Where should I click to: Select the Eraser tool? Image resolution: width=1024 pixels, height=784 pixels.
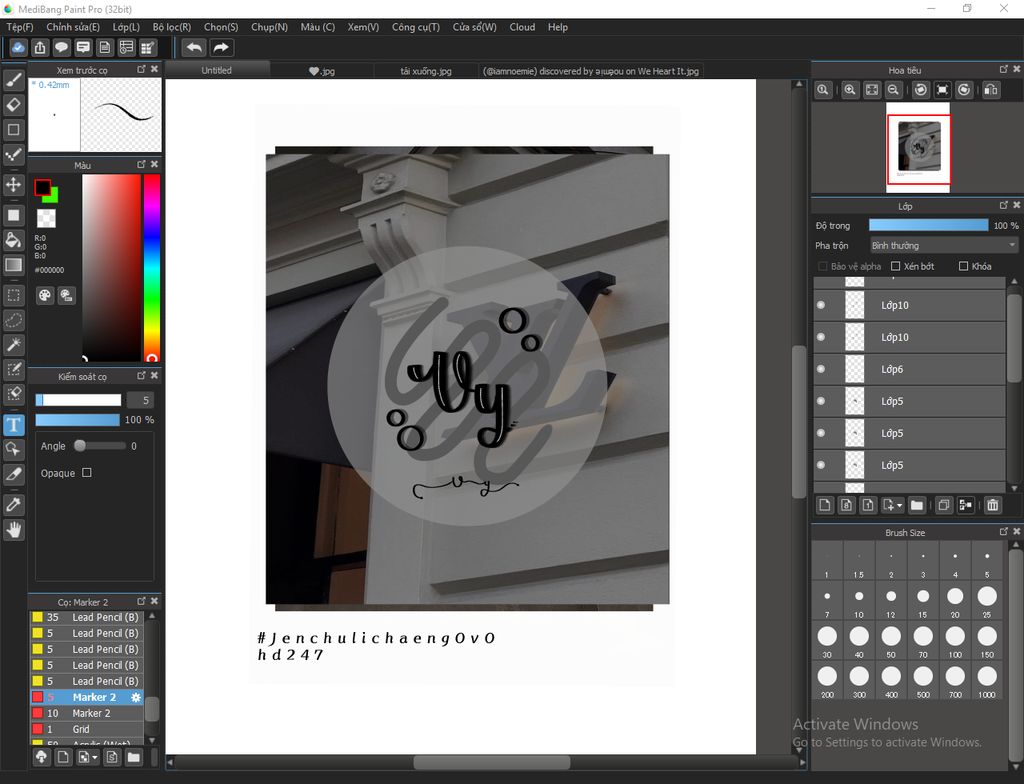[x=14, y=105]
